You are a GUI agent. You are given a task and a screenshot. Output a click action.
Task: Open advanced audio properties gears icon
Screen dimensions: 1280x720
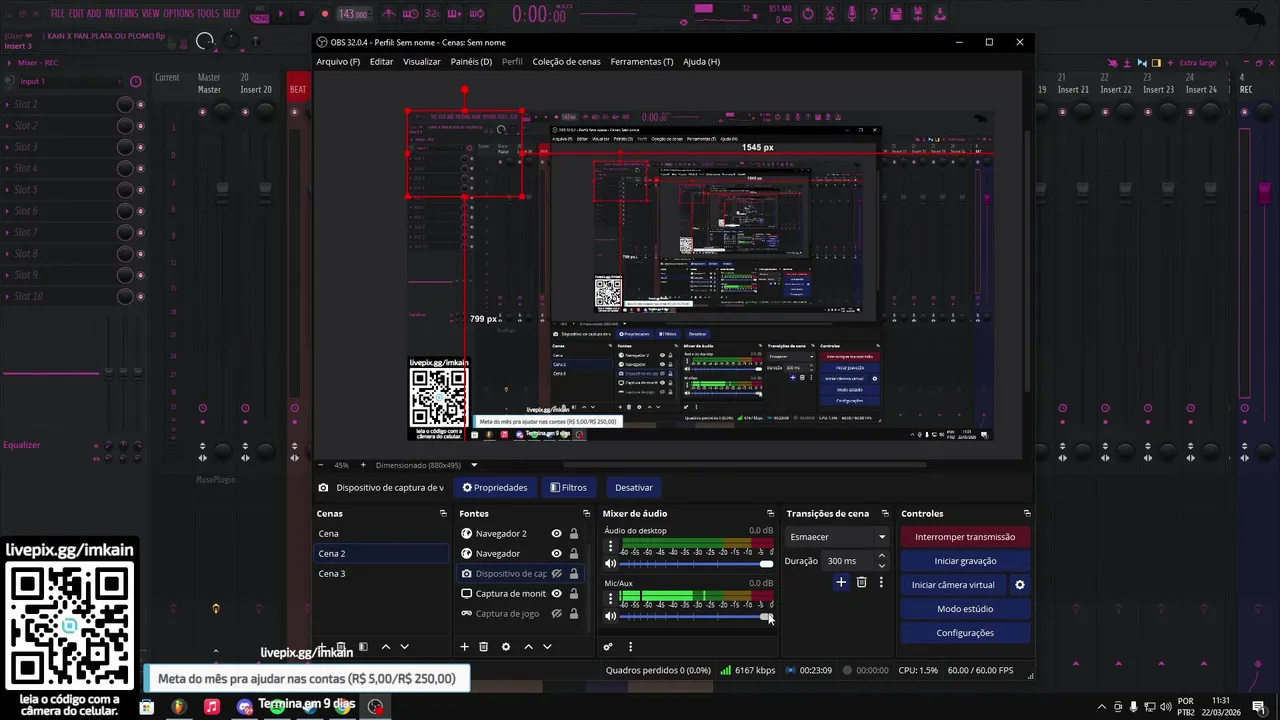[607, 647]
